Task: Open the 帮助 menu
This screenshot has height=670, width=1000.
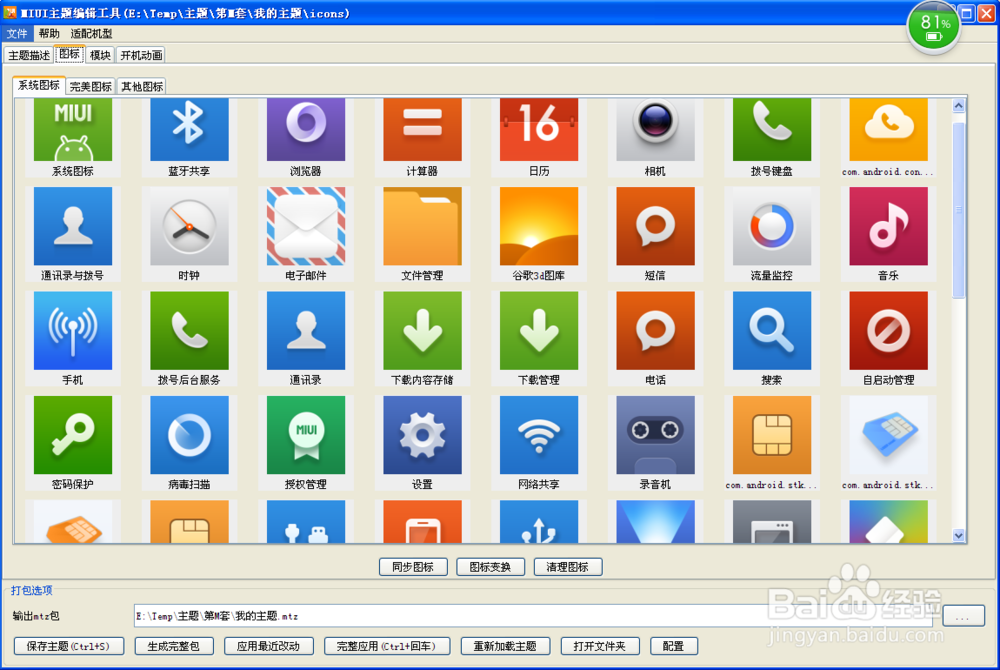Action: pos(49,34)
